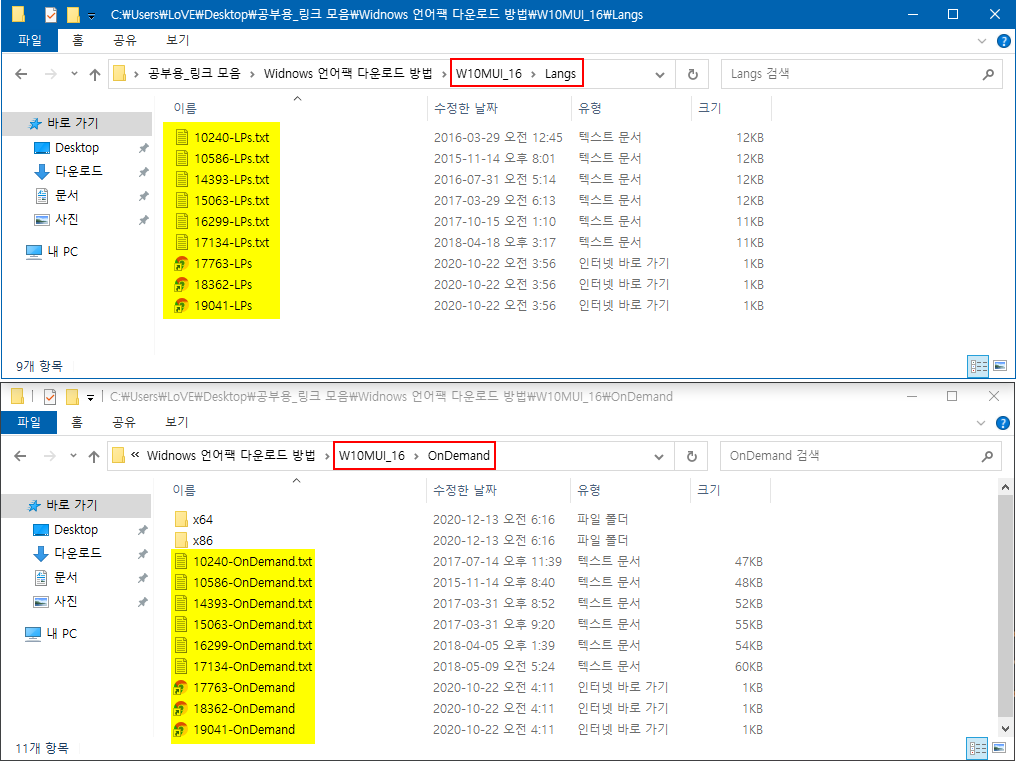Viewport: 1016px width, 761px height.
Task: Open 파일 menu in OnDemand window
Action: click(29, 422)
